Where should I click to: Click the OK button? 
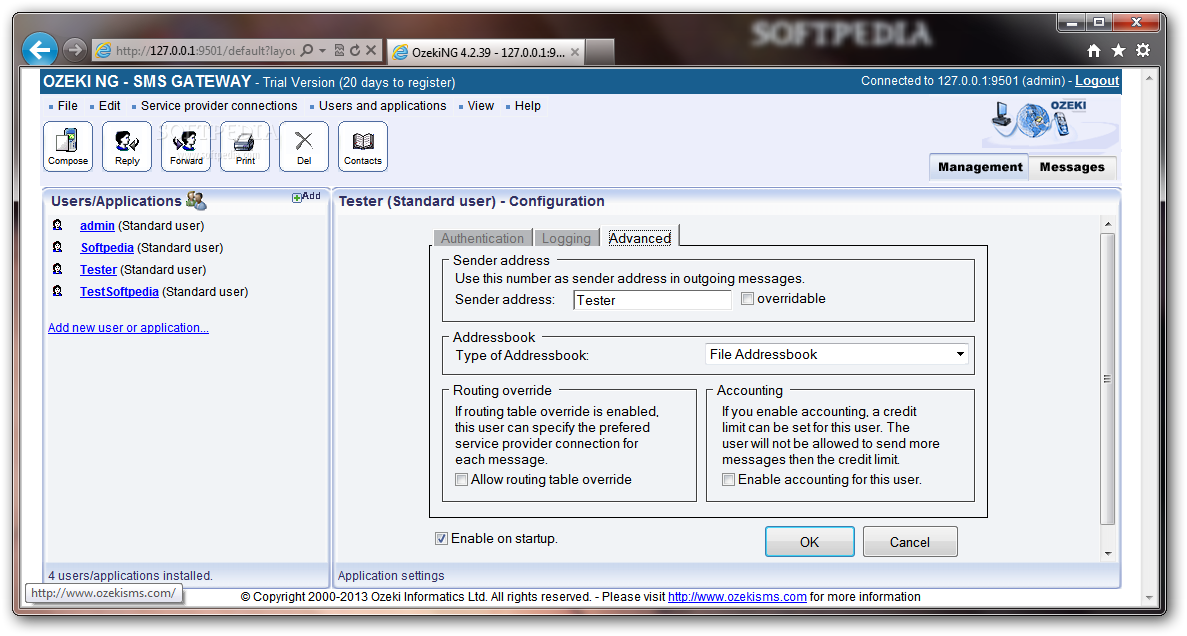[x=809, y=541]
